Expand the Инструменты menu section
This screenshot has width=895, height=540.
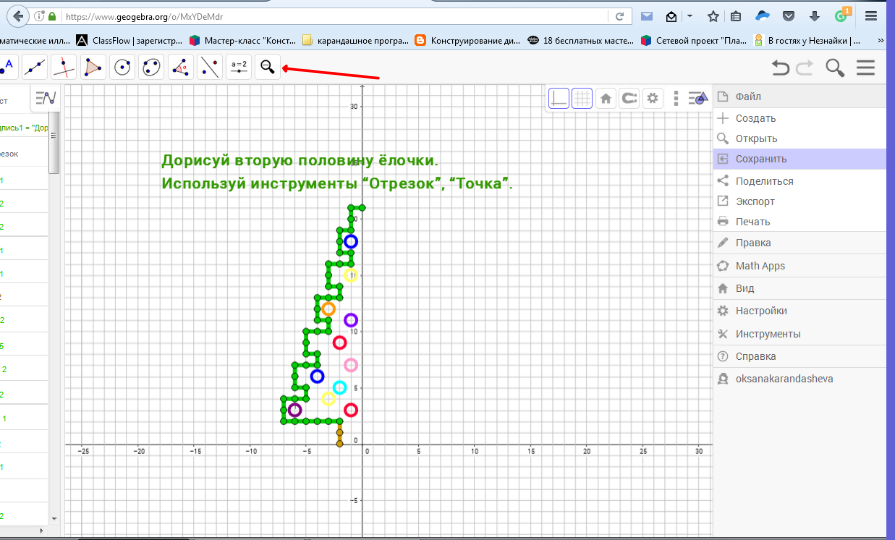tap(767, 334)
